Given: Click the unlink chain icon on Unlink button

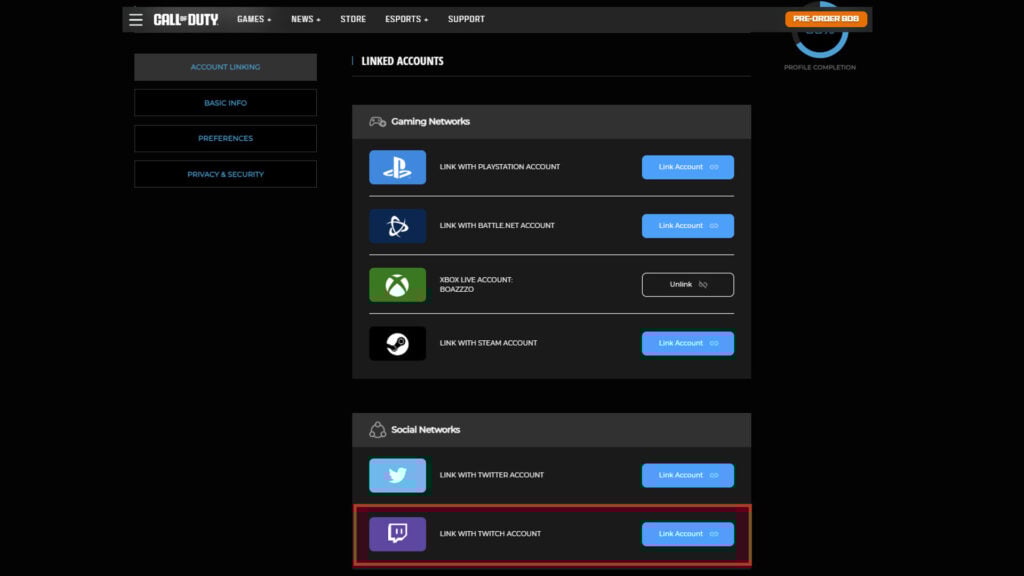Looking at the screenshot, I should tap(702, 284).
